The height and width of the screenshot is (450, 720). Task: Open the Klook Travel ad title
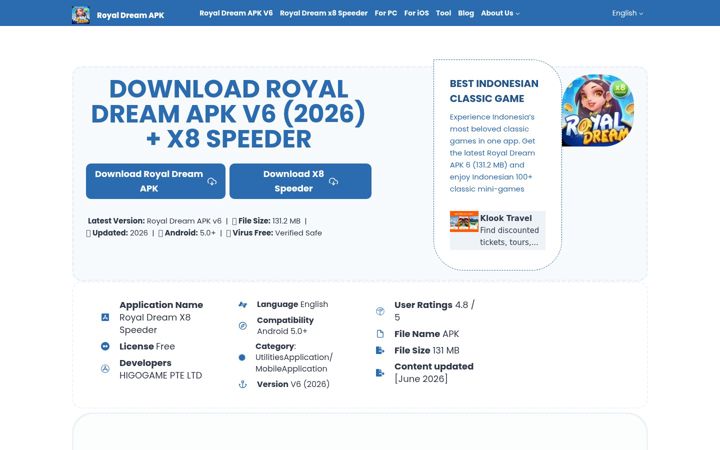(506, 218)
